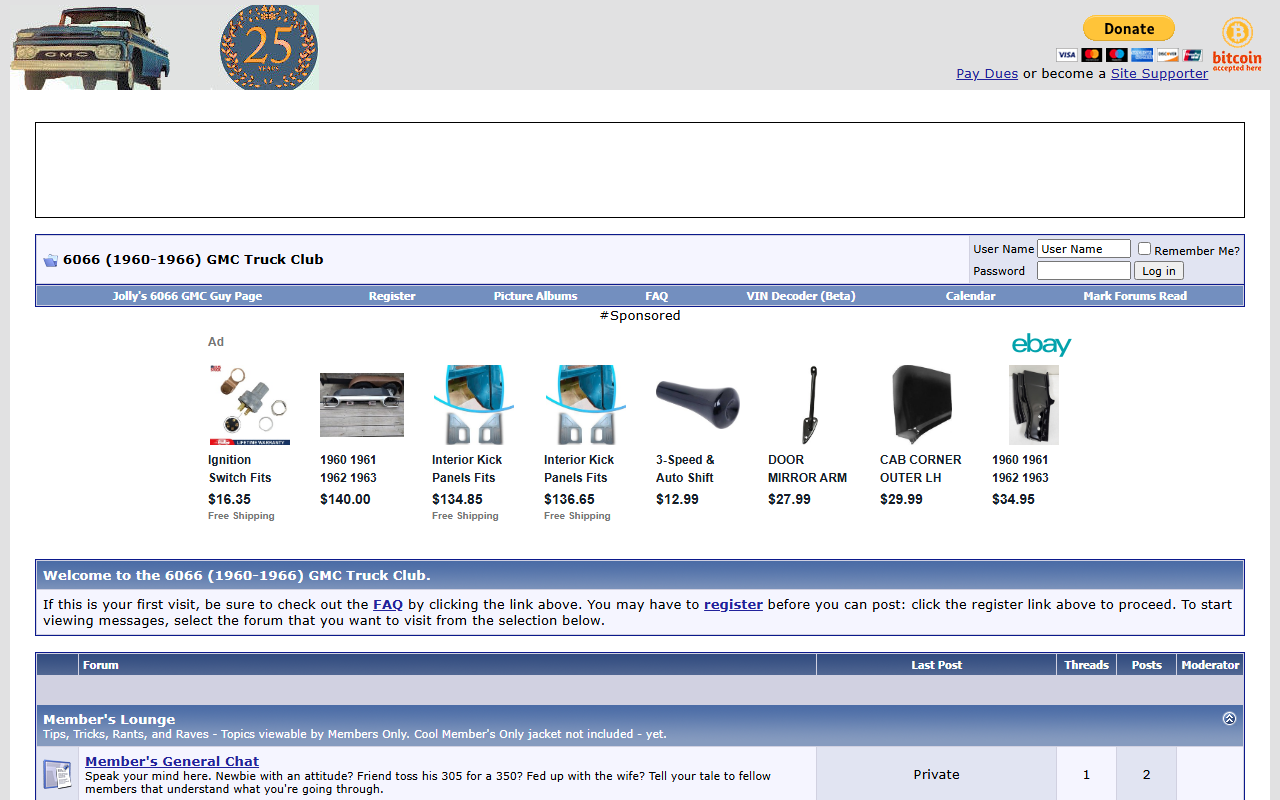The height and width of the screenshot is (800, 1280).
Task: Click the 25 years anniversary badge
Action: point(269,47)
